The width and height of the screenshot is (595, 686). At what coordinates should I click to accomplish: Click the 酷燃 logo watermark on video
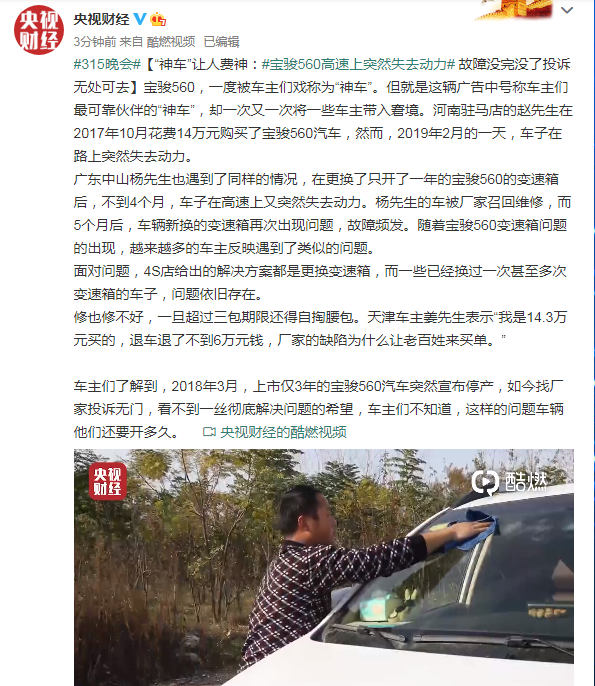[x=509, y=482]
